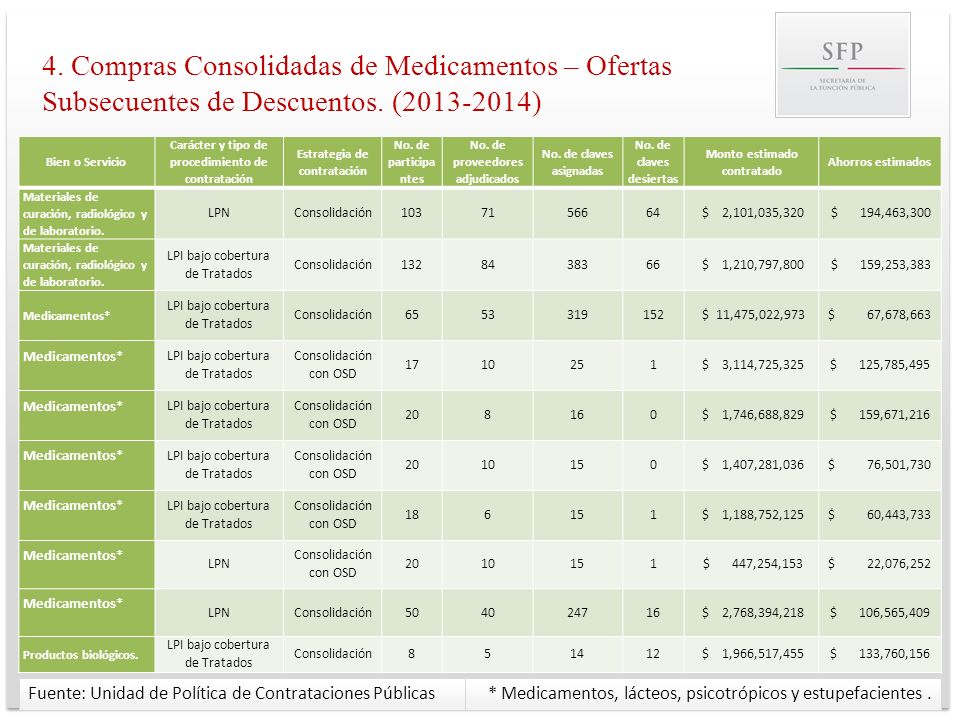Click 'LPI bajo cobertura de Tratados' in Productos biológicos row
This screenshot has width=960, height=720.
219,654
